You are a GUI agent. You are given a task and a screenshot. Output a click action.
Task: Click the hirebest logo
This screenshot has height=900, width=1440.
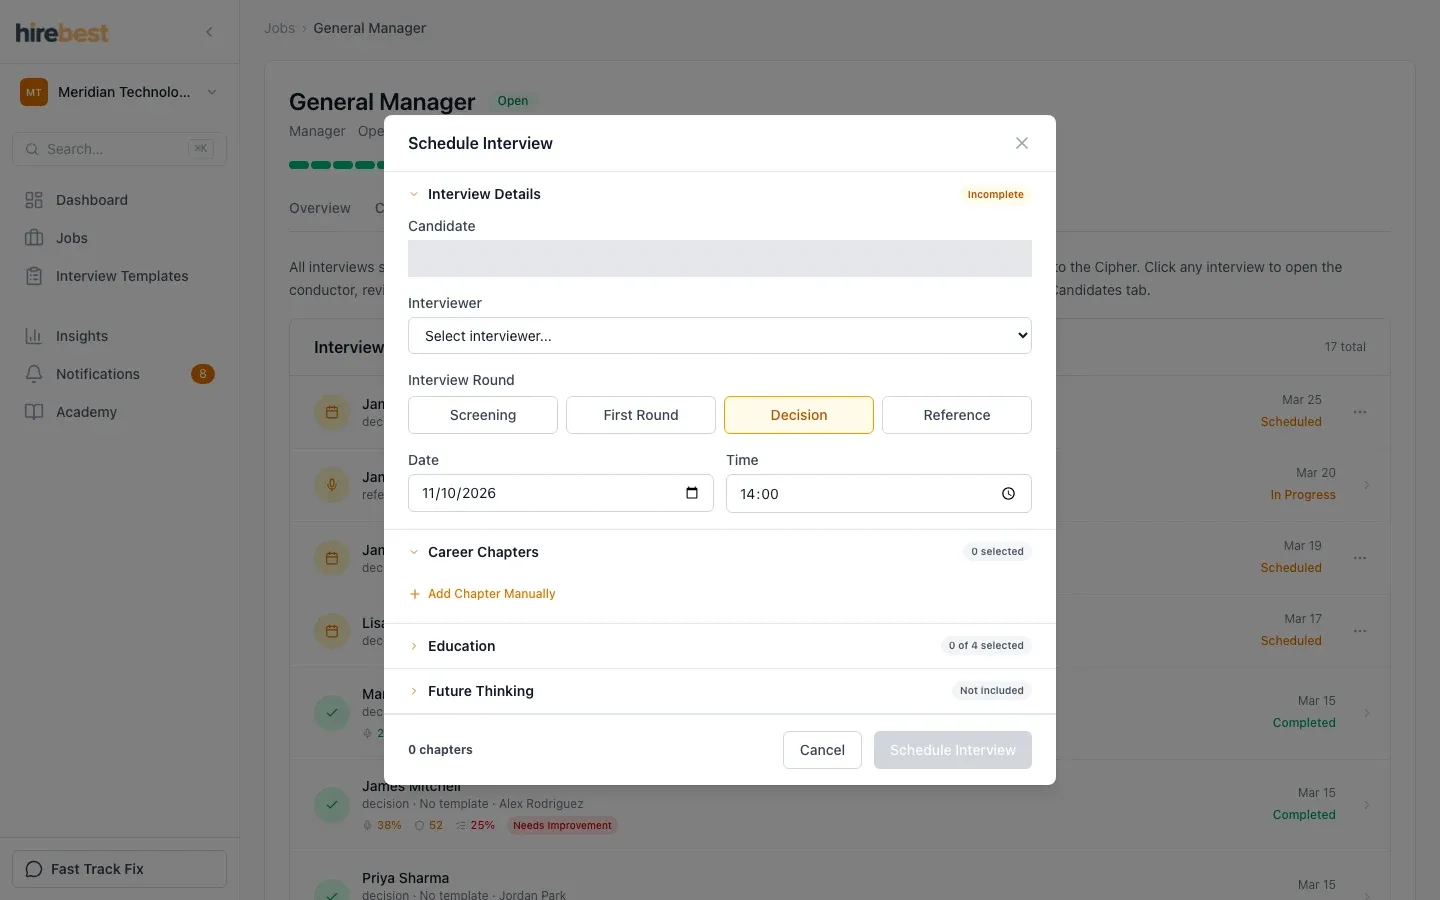pos(62,32)
